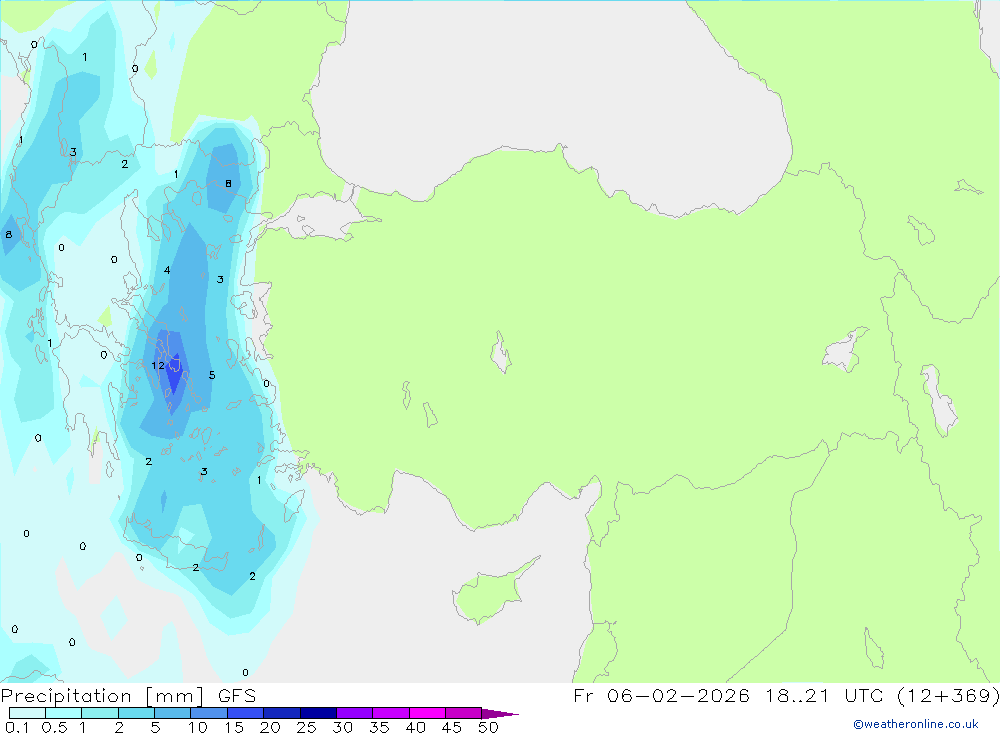Viewport: 1000px width, 733px height.
Task: Click the legend label "30"
Action: point(342,727)
